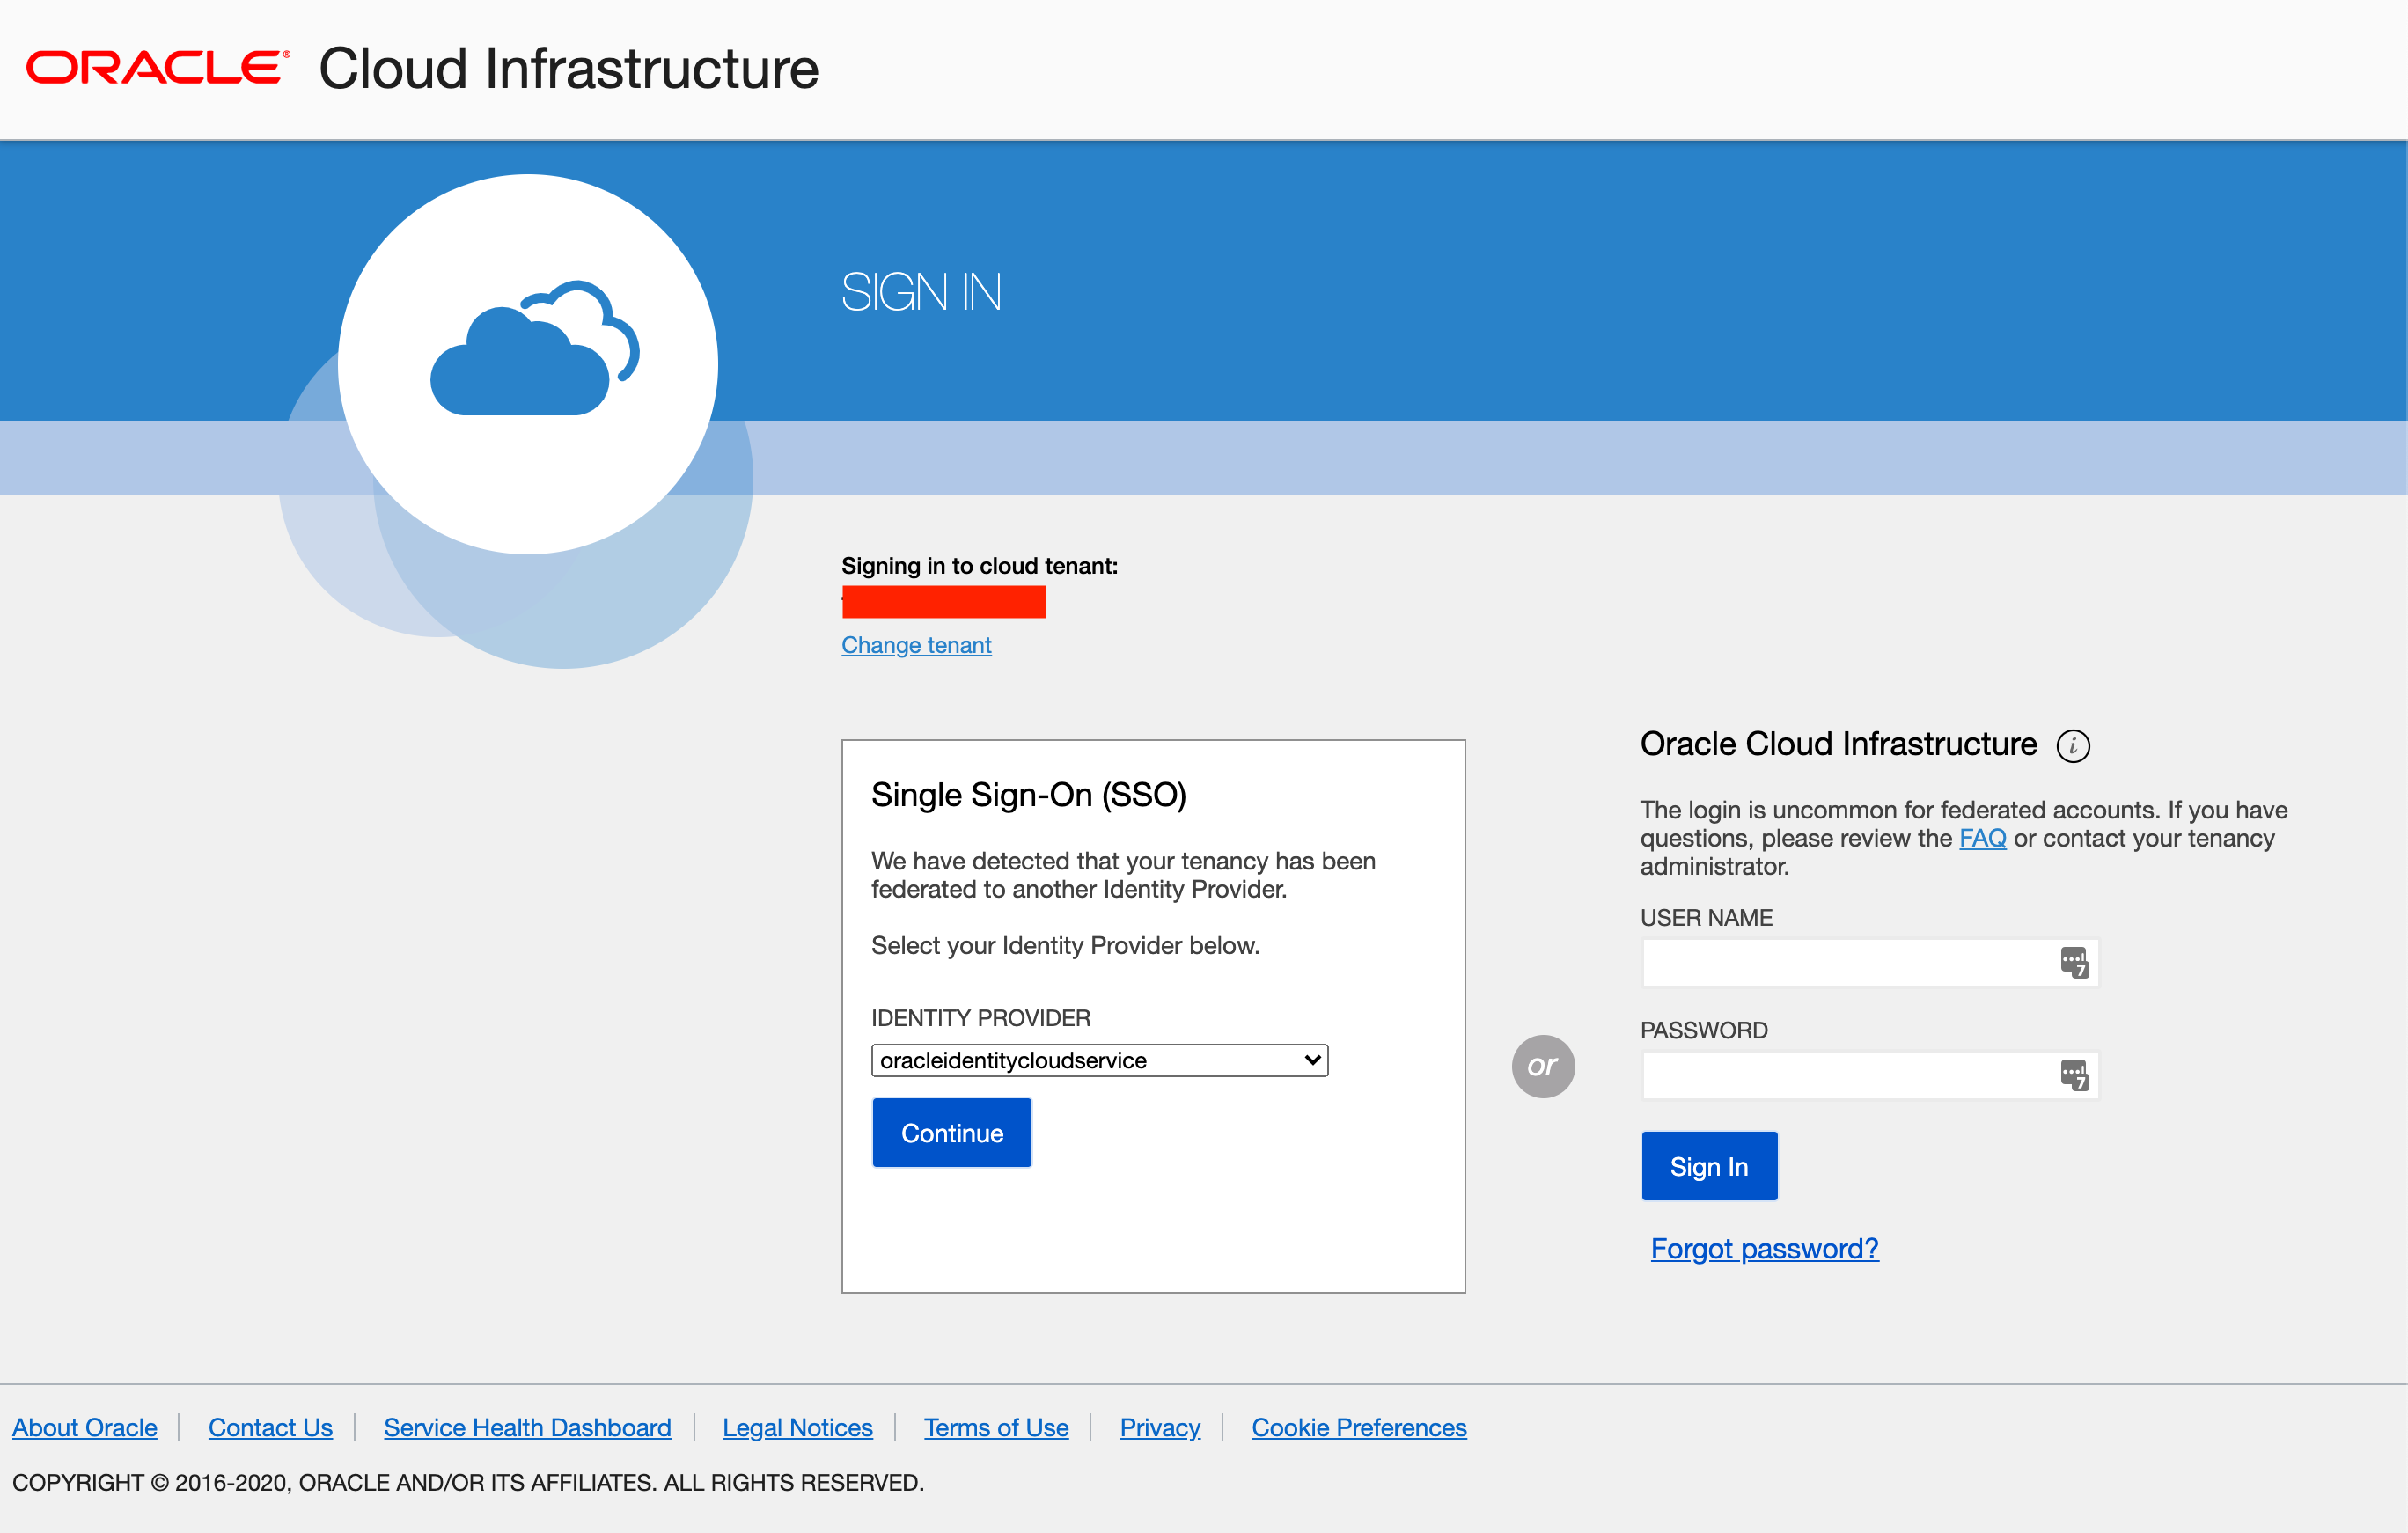Open Contact Us footer link
Image resolution: width=2408 pixels, height=1533 pixels.
coord(270,1427)
